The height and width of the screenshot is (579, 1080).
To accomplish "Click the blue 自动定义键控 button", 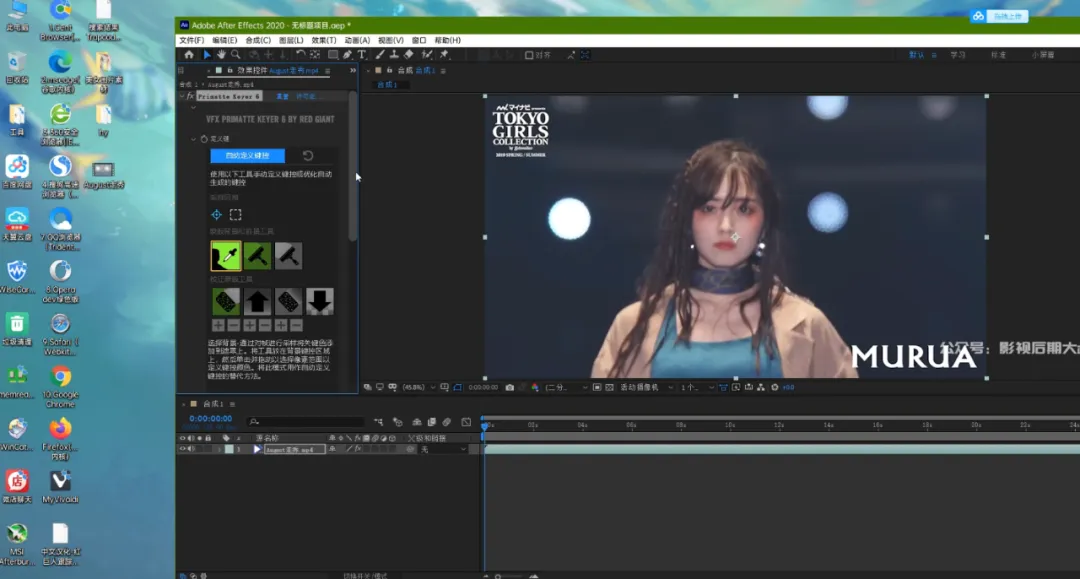I will coord(247,156).
